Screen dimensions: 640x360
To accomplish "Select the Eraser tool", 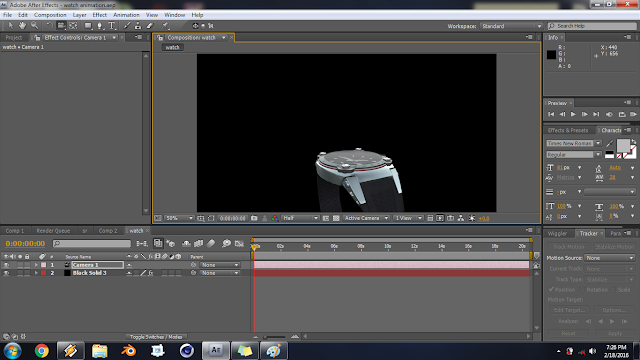I will 150,26.
